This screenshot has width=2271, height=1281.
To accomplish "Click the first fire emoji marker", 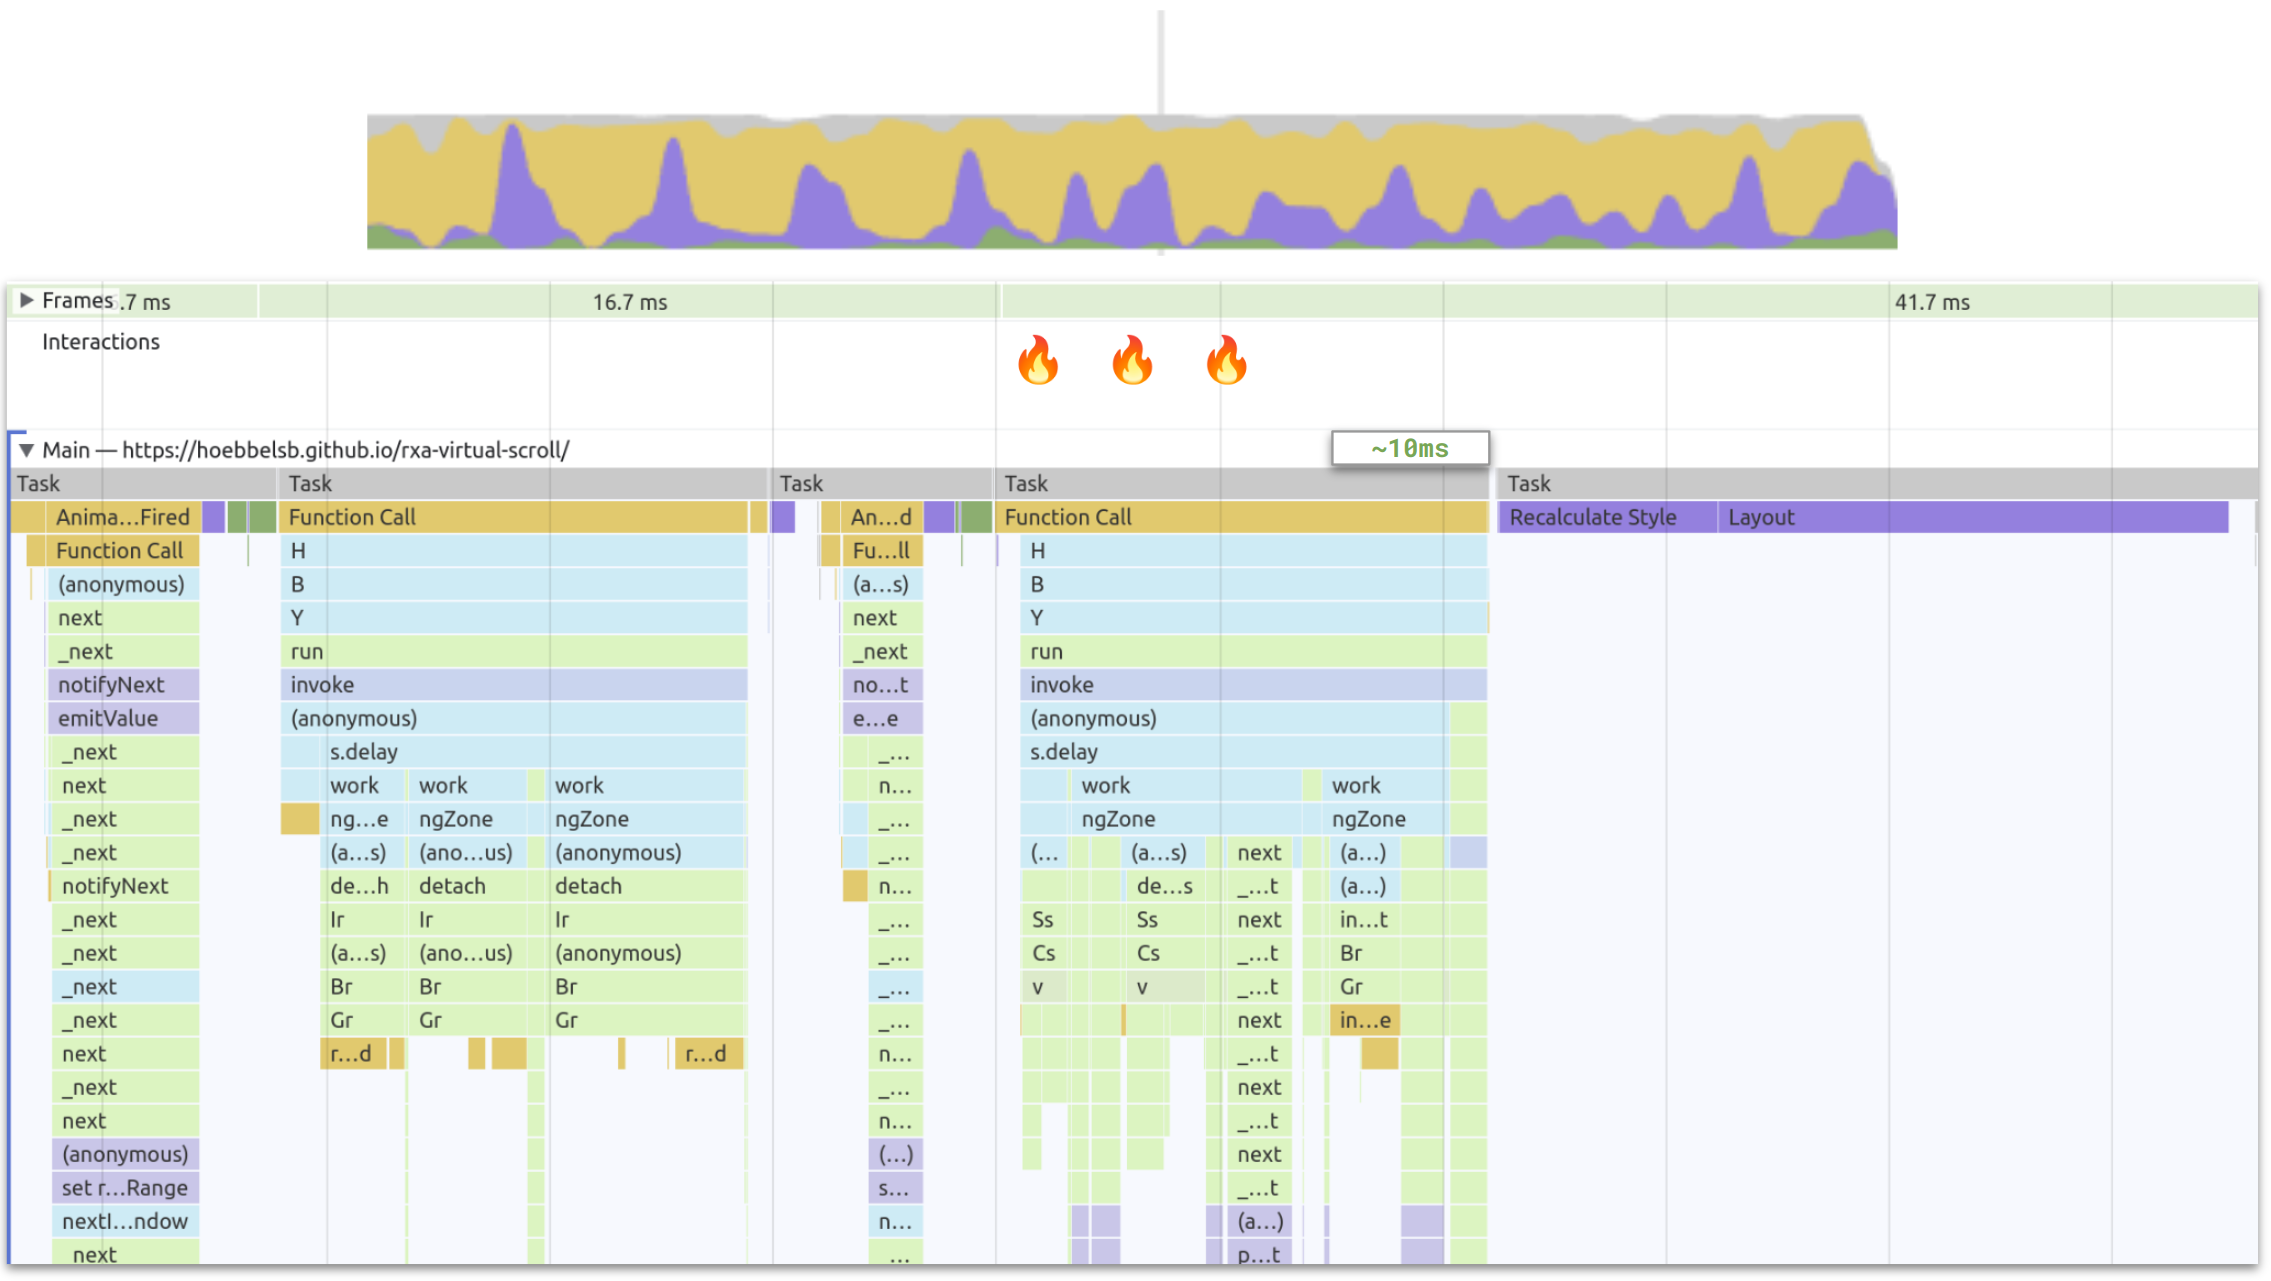I will coord(1038,360).
